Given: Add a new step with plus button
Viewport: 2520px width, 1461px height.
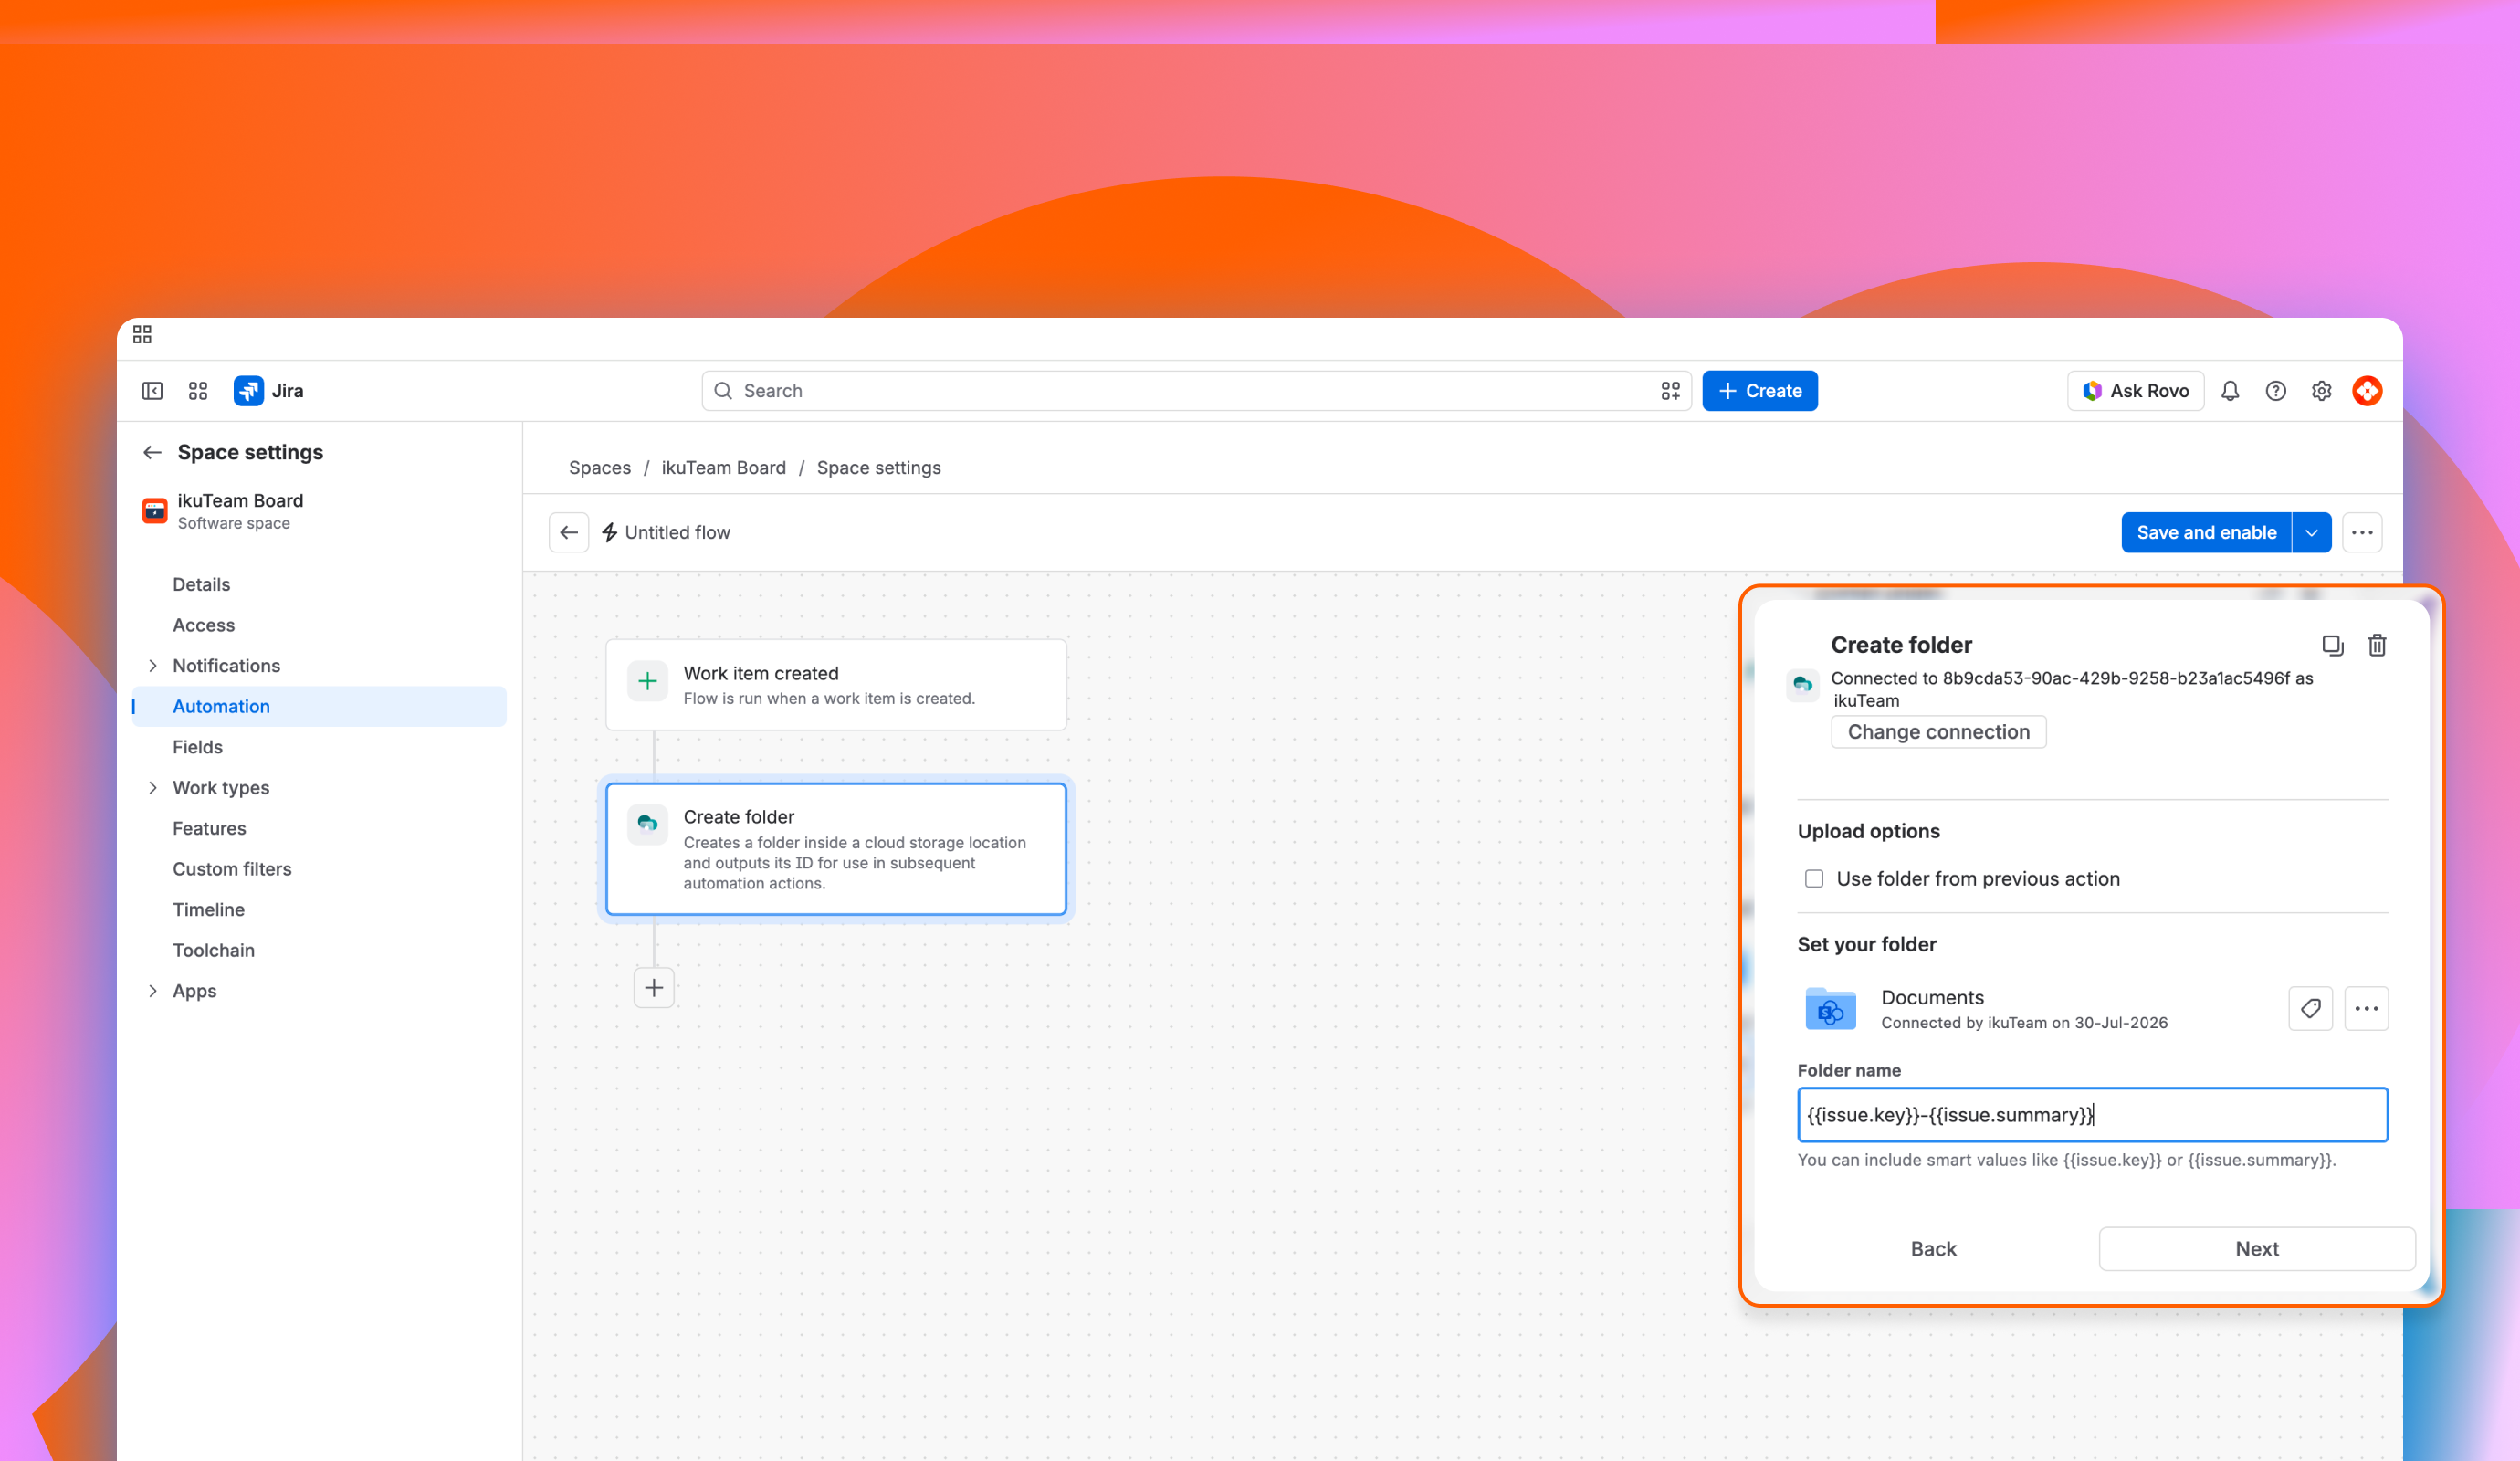Looking at the screenshot, I should coord(654,988).
